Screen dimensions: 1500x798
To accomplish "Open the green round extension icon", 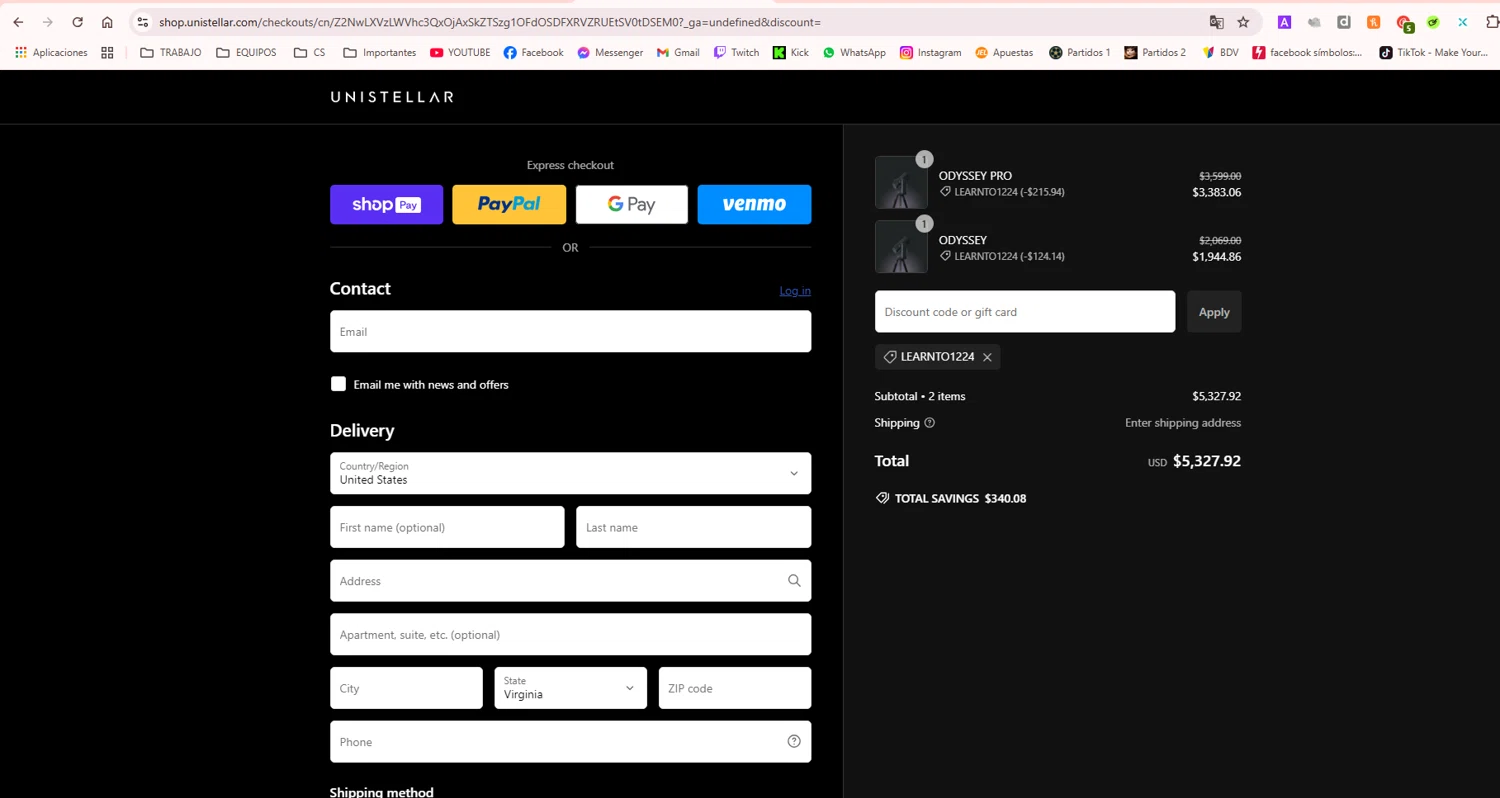I will click(x=1433, y=22).
